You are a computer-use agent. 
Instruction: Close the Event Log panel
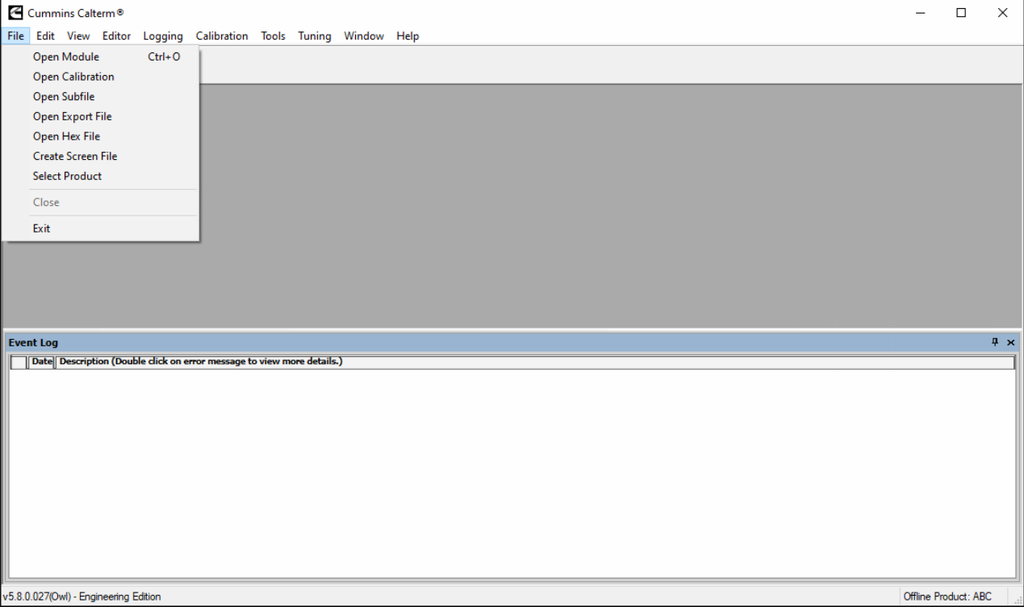(1011, 342)
